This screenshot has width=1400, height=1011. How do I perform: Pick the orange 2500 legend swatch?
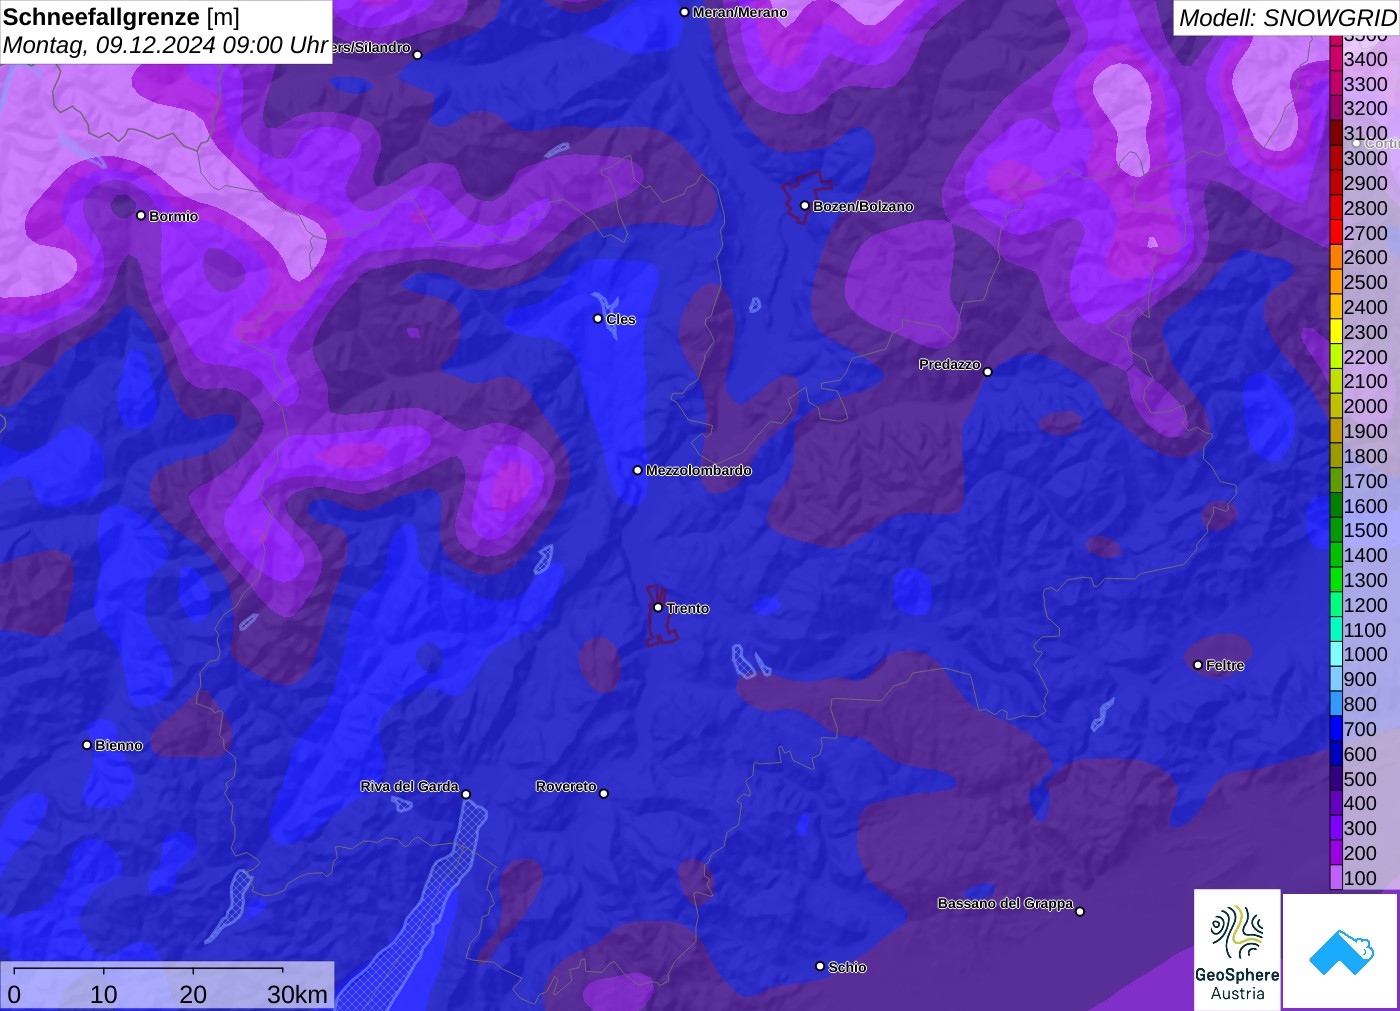pyautogui.click(x=1336, y=282)
